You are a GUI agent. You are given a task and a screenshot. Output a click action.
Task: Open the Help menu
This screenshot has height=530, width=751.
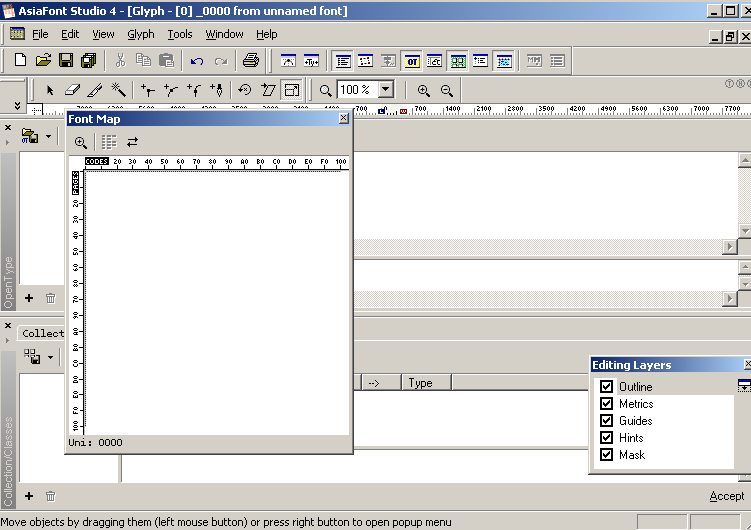267,34
